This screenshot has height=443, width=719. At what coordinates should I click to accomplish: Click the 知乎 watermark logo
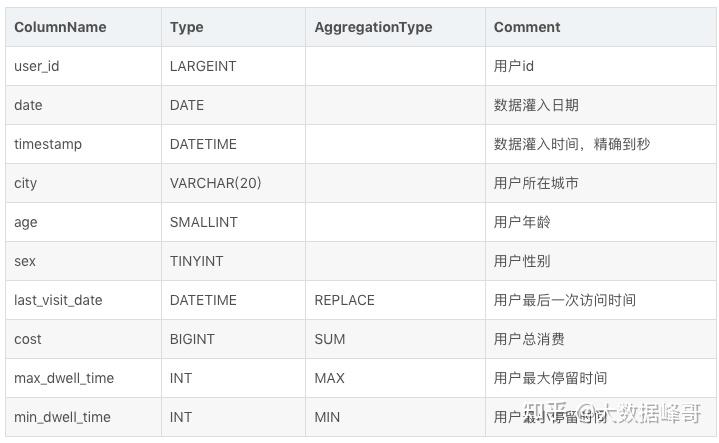point(547,414)
